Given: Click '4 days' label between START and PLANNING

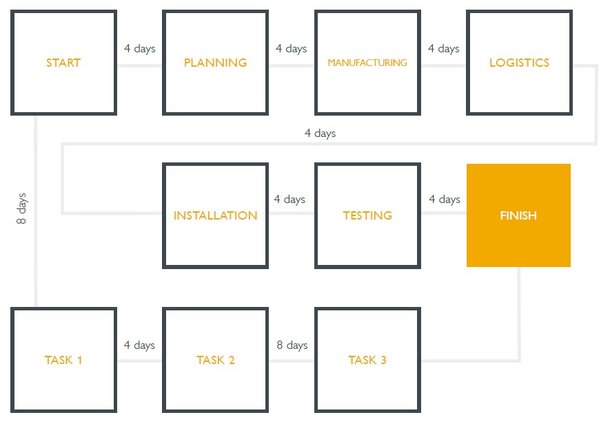Looking at the screenshot, I should coord(139,48).
